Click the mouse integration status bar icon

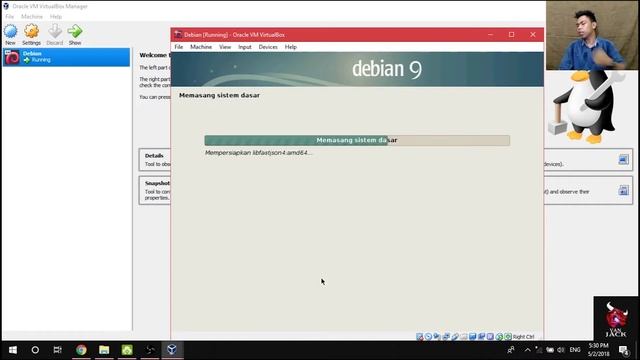click(499, 337)
